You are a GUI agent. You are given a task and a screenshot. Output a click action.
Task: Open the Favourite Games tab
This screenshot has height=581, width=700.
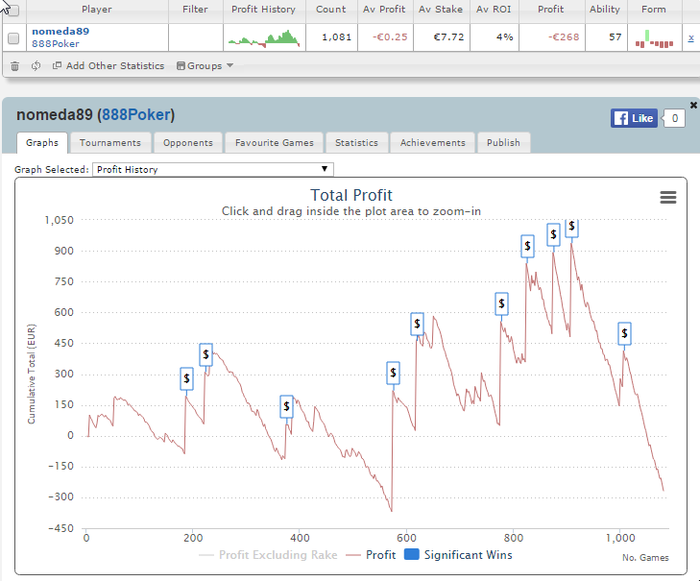pyautogui.click(x=274, y=143)
